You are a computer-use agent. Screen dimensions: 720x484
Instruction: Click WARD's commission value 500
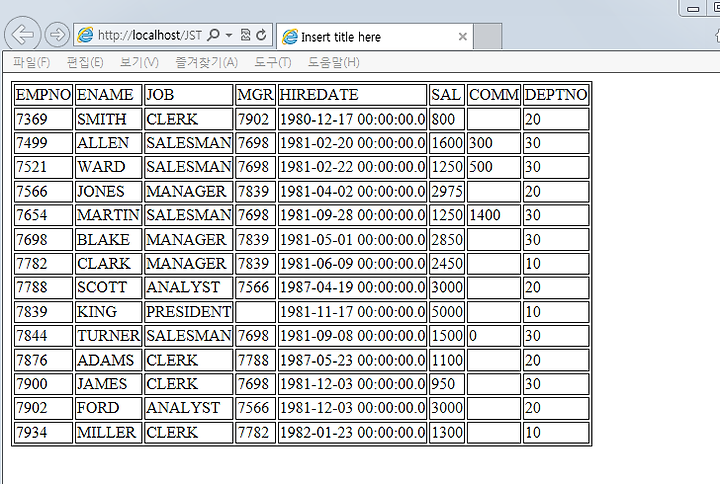coord(481,167)
